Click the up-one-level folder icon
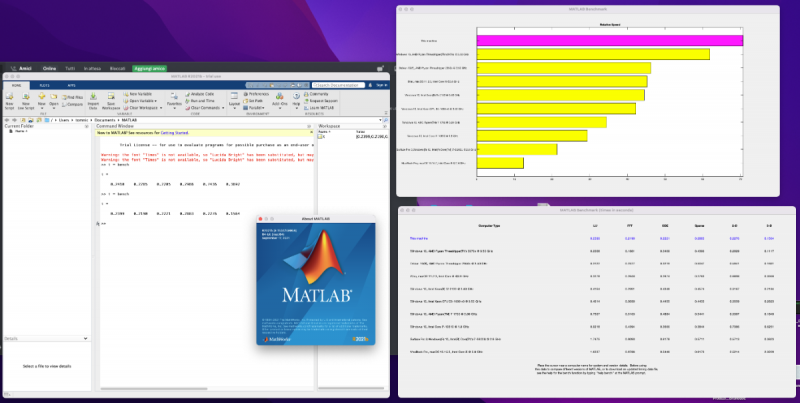This screenshot has width=800, height=403. click(x=23, y=120)
